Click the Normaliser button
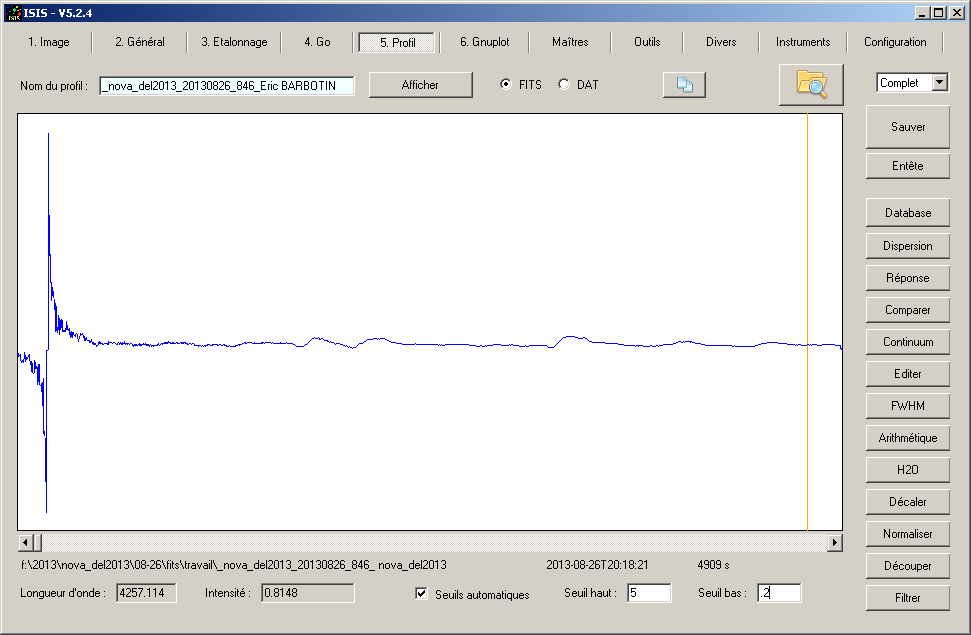Screen dimensions: 971x635 [907, 534]
